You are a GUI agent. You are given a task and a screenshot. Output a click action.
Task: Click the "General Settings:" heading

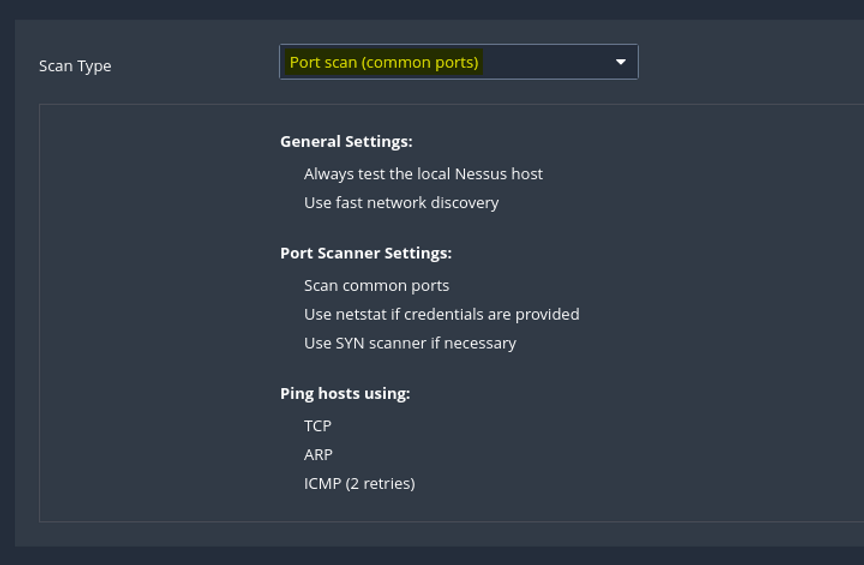pyautogui.click(x=346, y=142)
